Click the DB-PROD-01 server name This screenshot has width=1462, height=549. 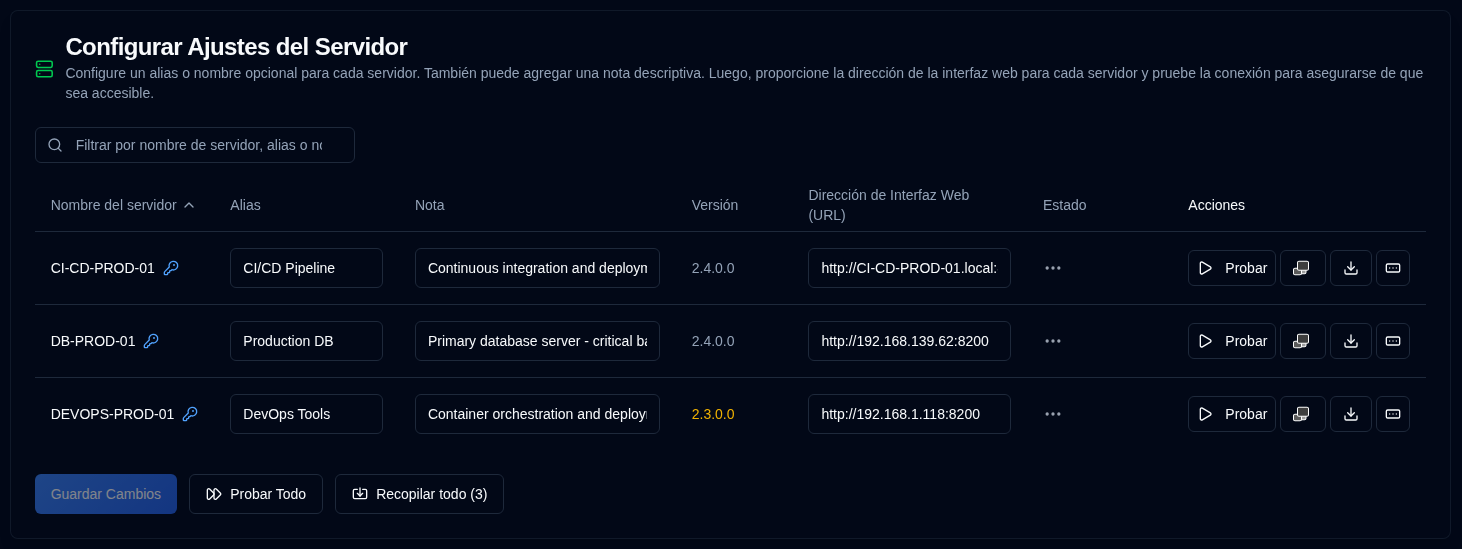(x=93, y=341)
